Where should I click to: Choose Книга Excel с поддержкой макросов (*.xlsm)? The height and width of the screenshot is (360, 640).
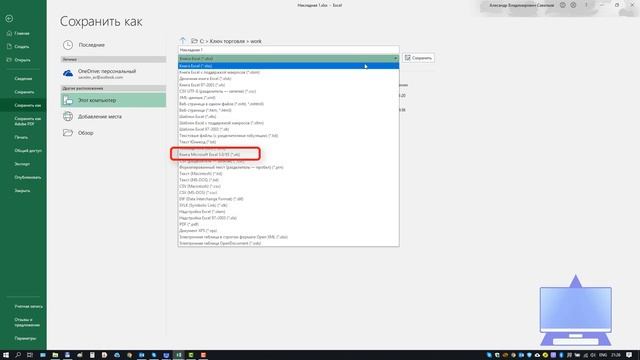click(x=289, y=72)
